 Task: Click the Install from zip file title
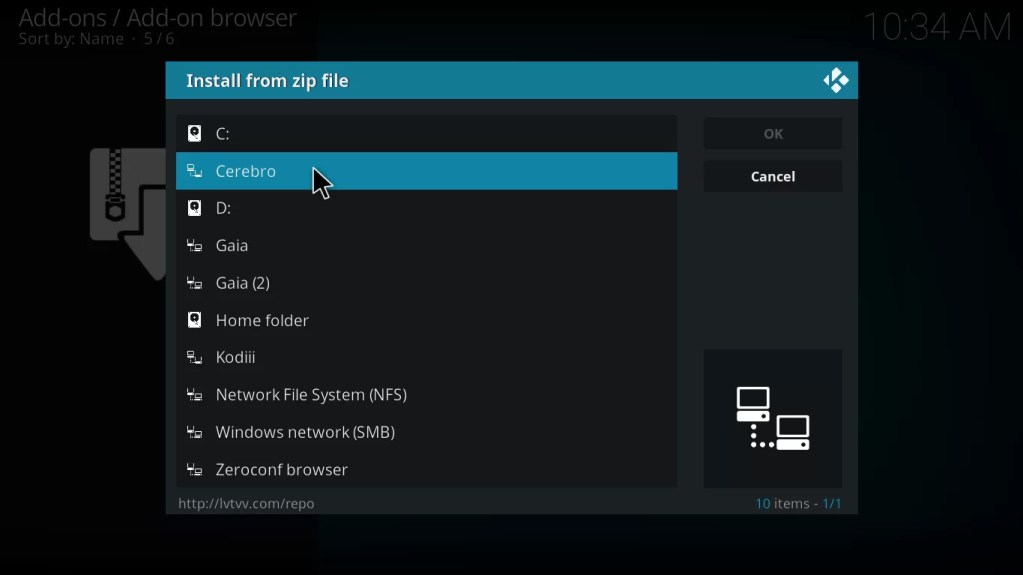pos(267,81)
